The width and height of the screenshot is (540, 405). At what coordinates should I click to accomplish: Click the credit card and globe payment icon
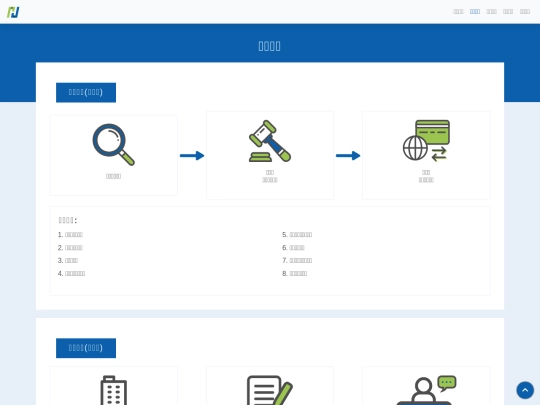tap(426, 141)
